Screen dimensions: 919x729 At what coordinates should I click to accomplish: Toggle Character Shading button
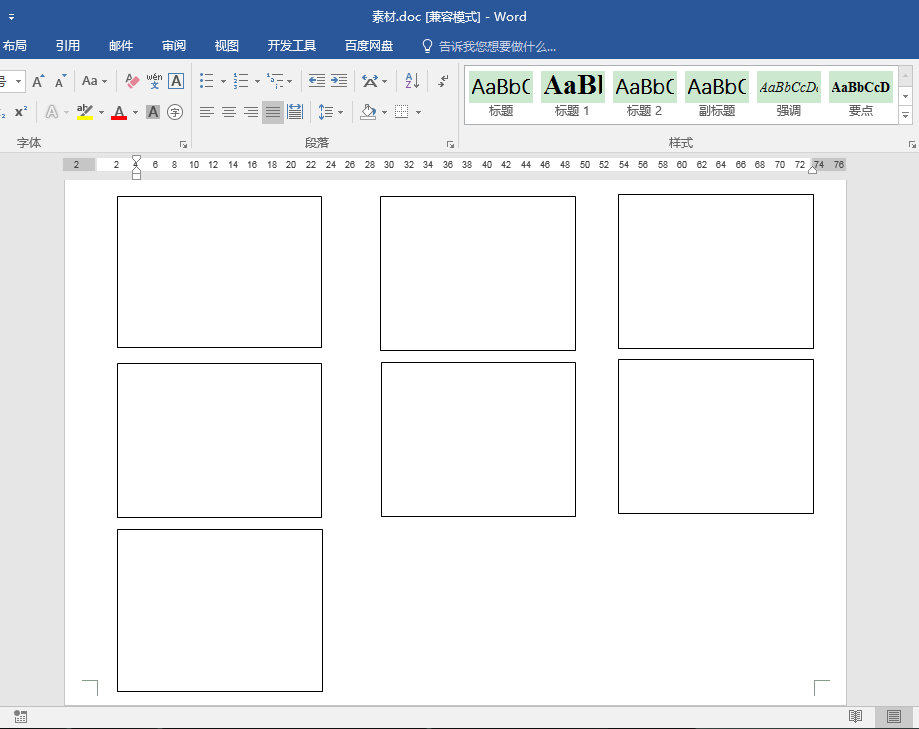pos(153,112)
